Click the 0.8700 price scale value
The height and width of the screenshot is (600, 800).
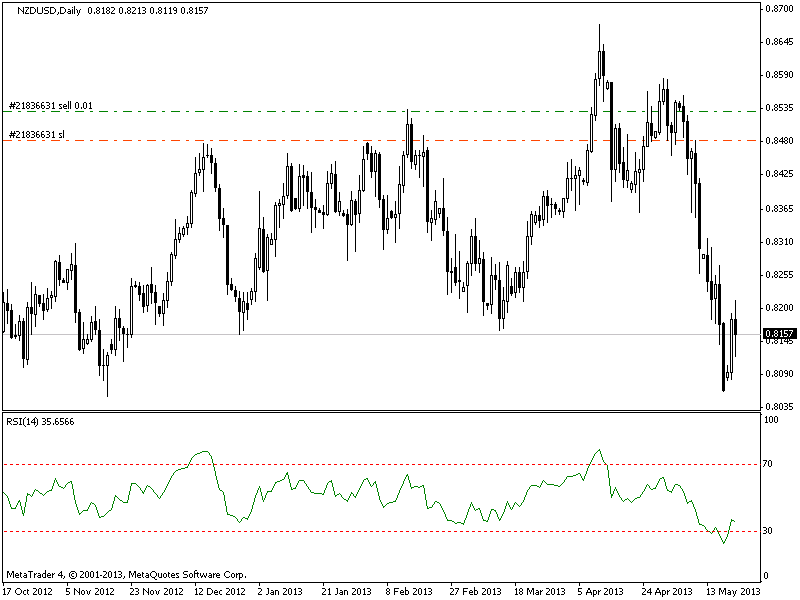(780, 9)
